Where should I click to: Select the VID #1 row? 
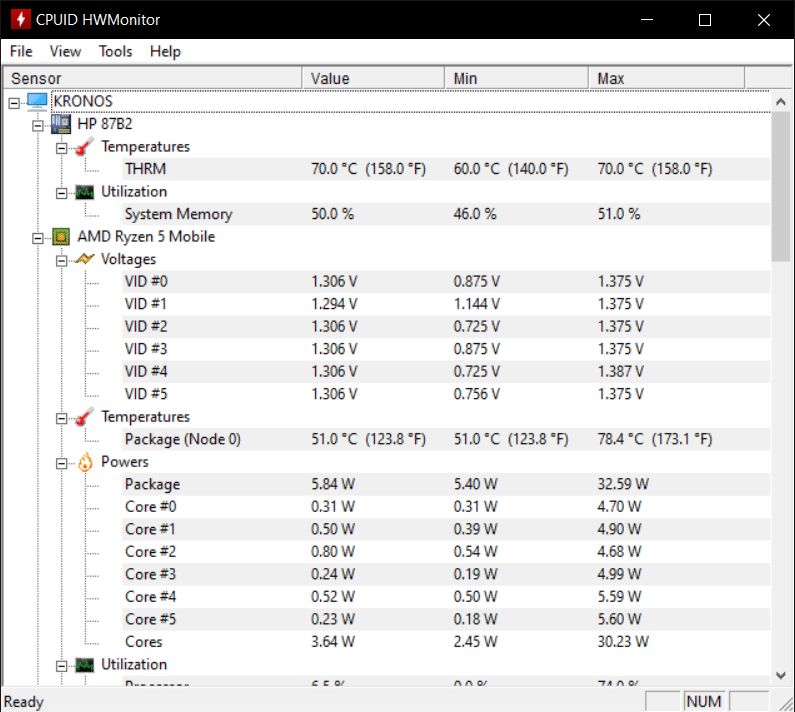(x=446, y=304)
